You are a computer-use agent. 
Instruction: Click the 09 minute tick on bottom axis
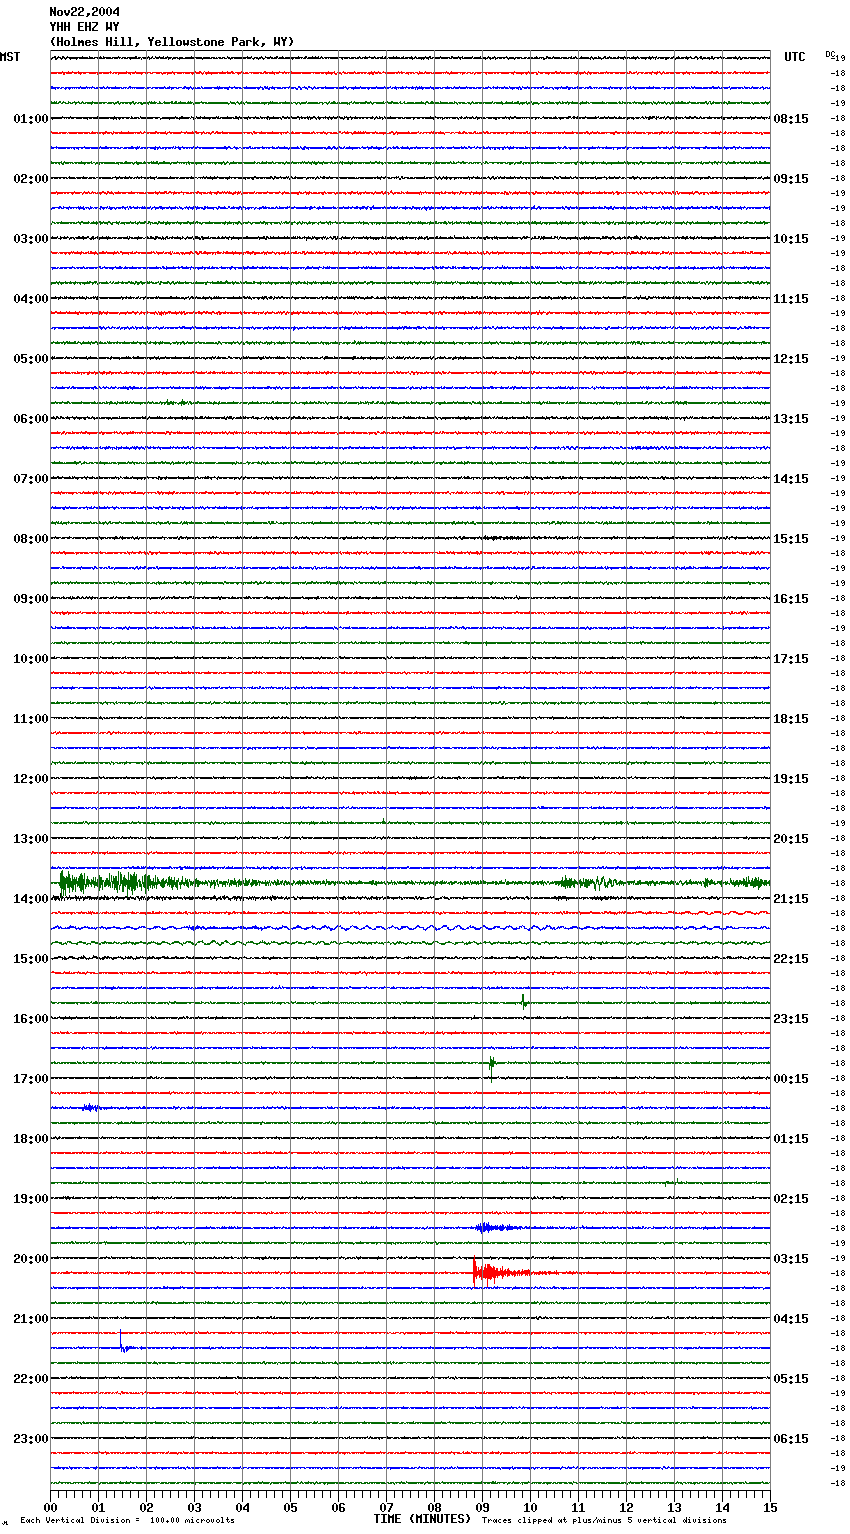(x=482, y=1507)
